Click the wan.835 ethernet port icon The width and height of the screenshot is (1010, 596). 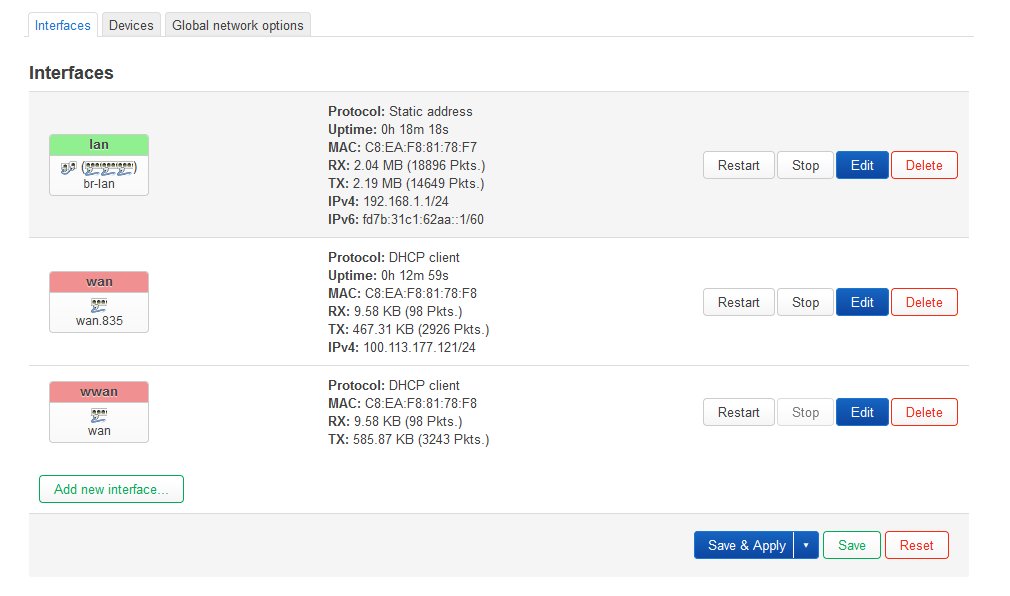[x=99, y=305]
